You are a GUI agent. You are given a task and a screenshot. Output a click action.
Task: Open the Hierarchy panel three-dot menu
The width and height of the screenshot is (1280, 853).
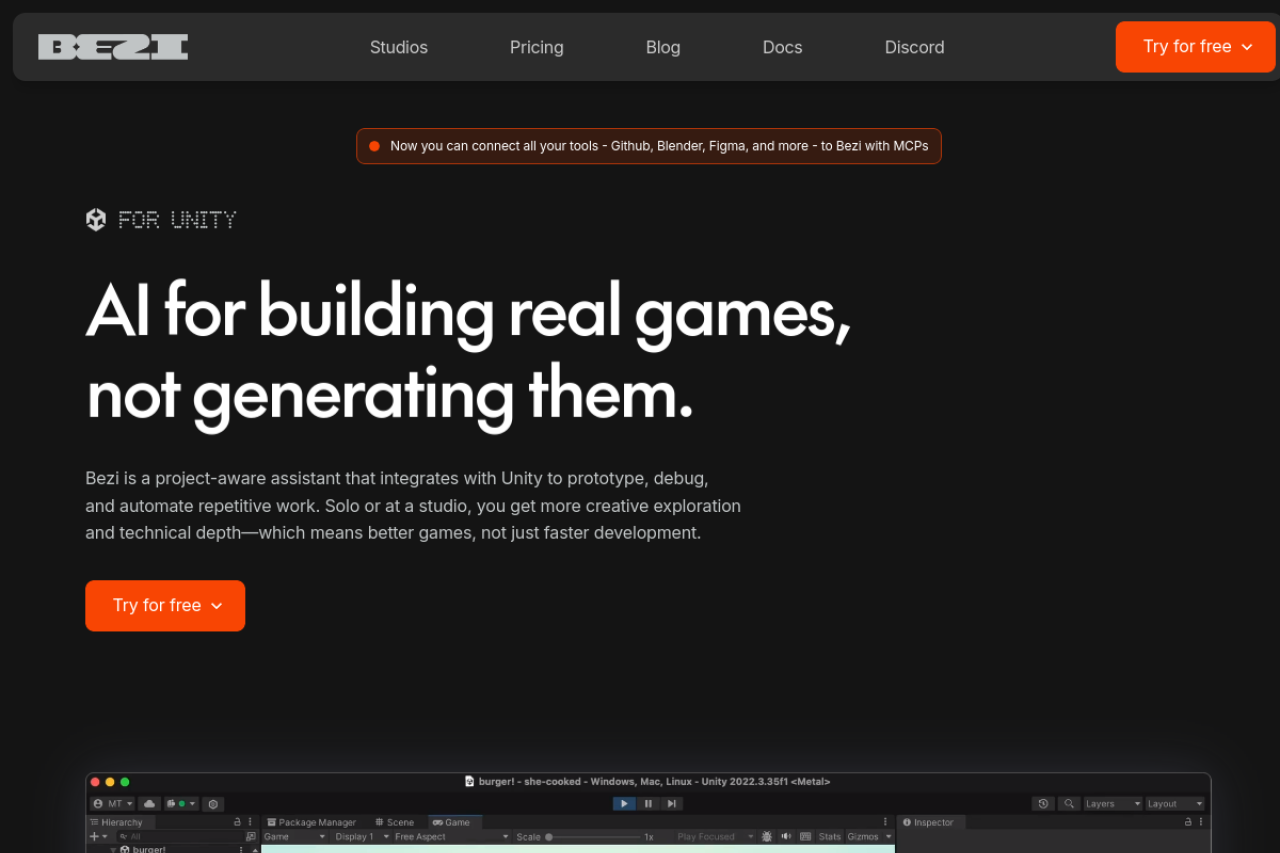click(x=250, y=822)
